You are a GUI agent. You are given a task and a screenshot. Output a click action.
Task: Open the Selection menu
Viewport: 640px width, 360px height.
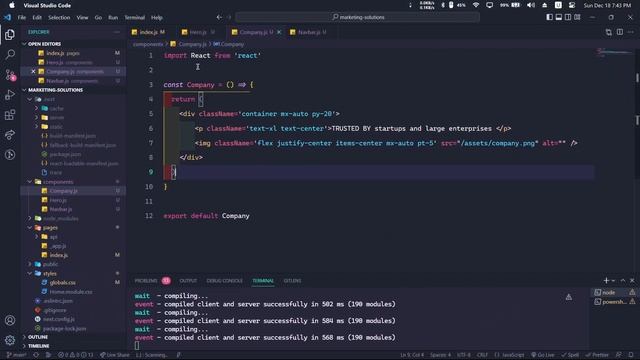tap(59, 18)
